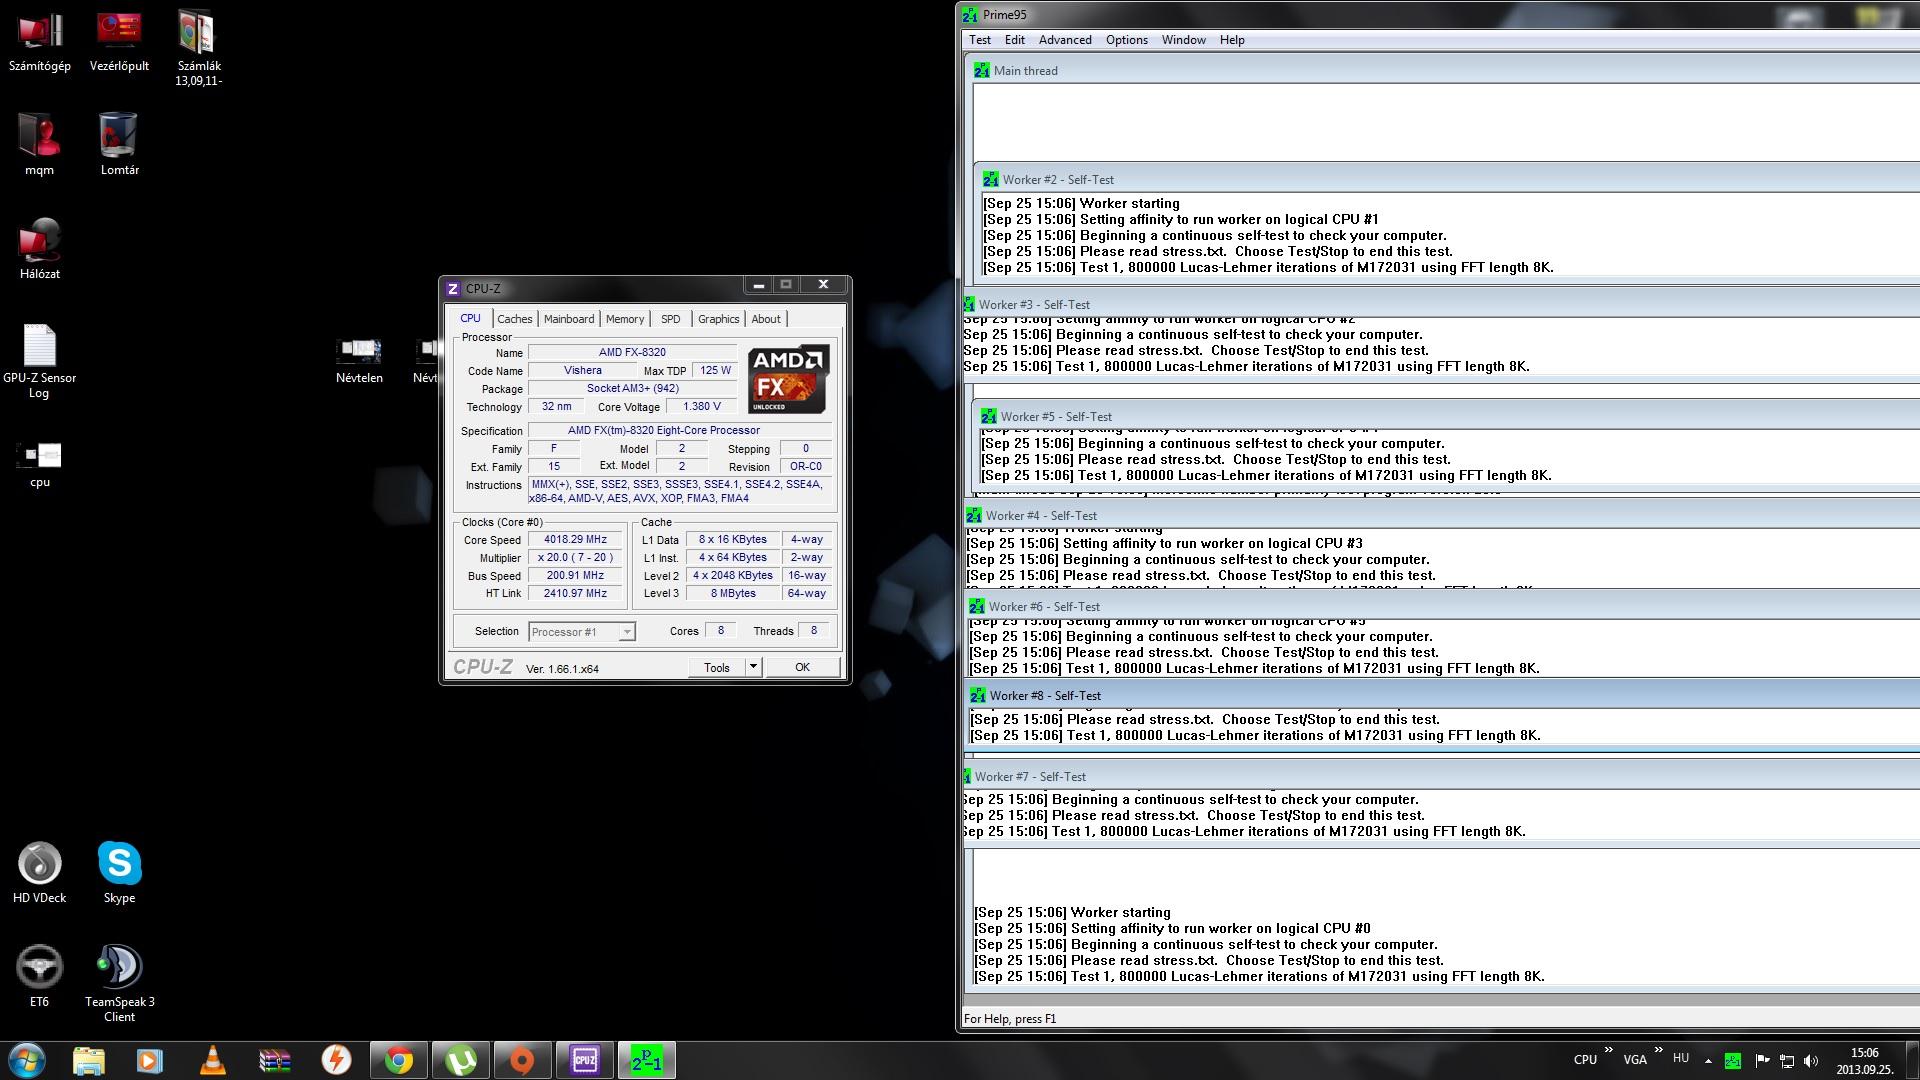Open the HU language indicator

pos(1681,1058)
